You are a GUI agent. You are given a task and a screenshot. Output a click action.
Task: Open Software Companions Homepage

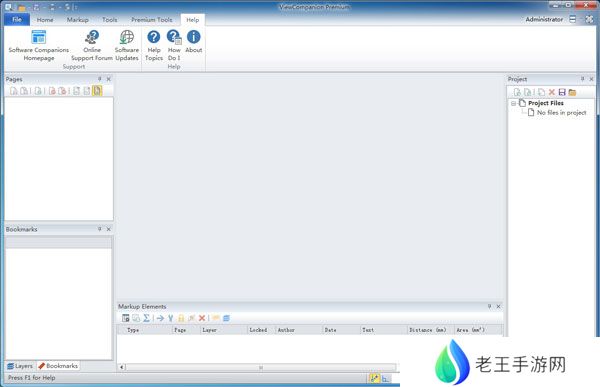click(39, 46)
